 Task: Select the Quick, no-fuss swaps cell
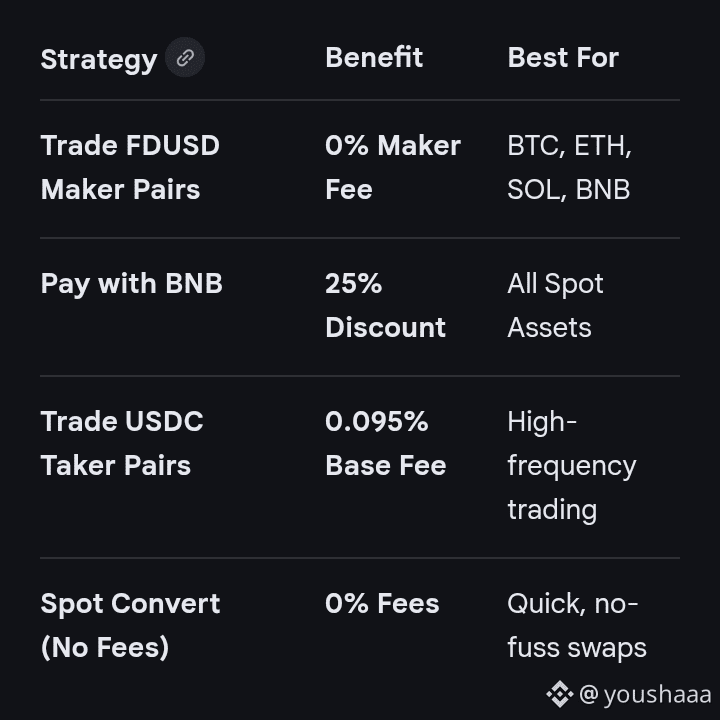pyautogui.click(x=576, y=625)
